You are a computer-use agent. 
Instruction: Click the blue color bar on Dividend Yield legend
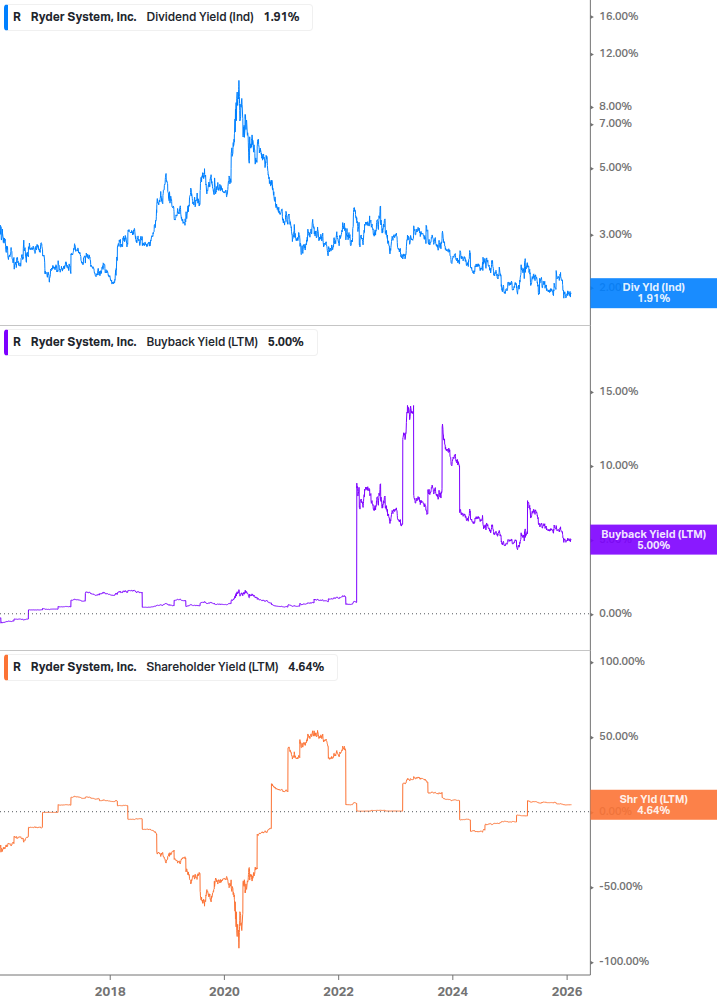6,17
